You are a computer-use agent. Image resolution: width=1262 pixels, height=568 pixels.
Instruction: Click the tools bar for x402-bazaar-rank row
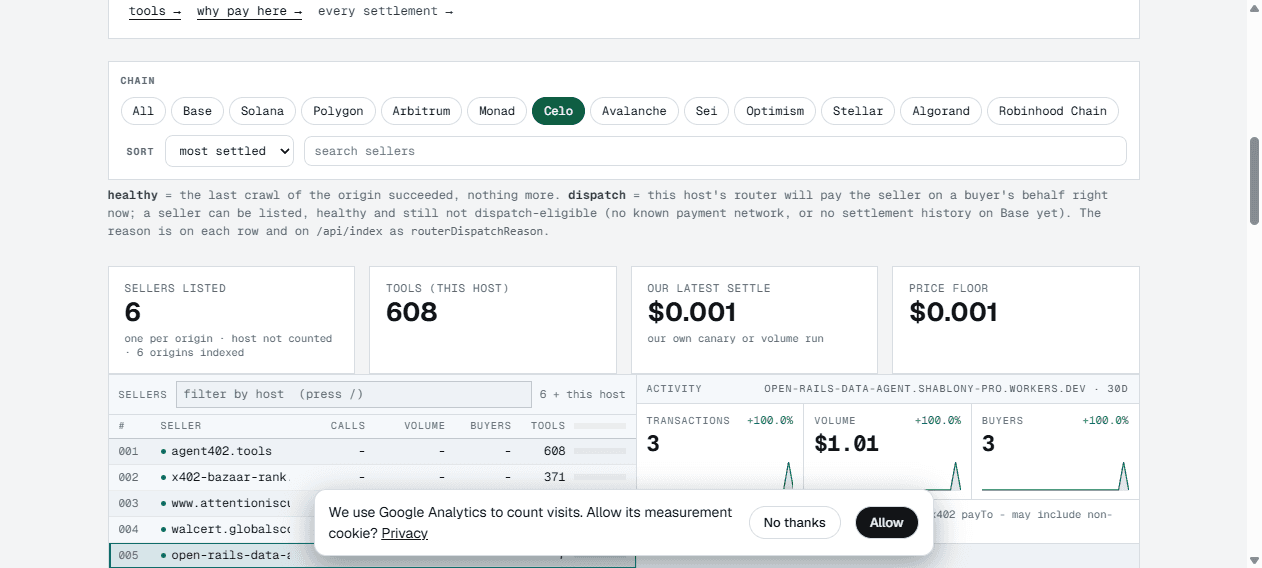pos(600,477)
